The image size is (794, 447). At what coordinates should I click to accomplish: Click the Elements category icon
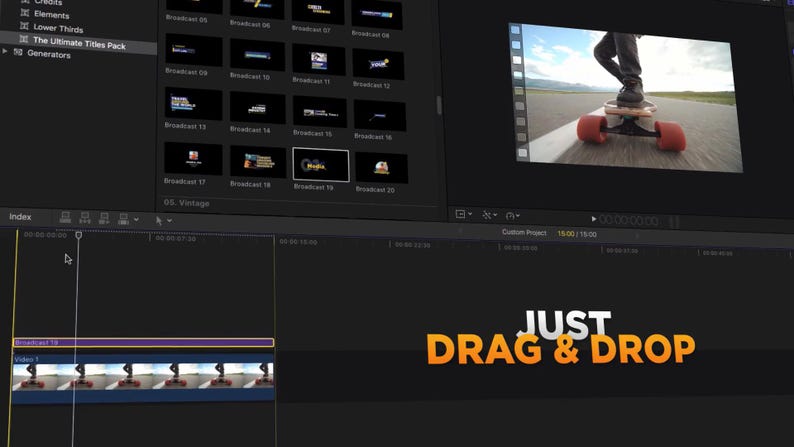click(x=24, y=13)
